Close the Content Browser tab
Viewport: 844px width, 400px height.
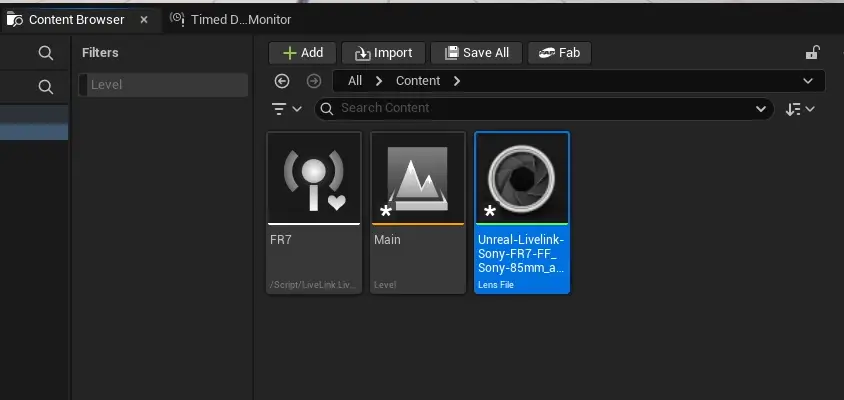tap(144, 20)
